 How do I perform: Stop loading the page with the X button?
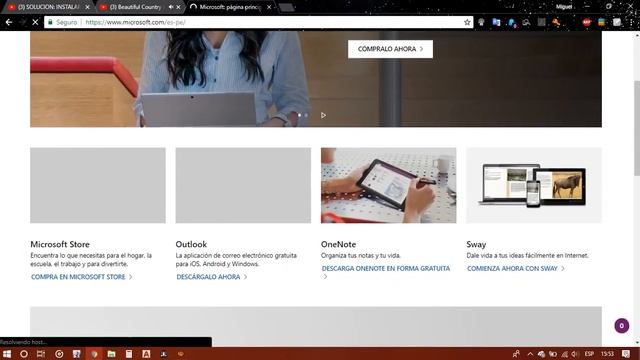35,22
